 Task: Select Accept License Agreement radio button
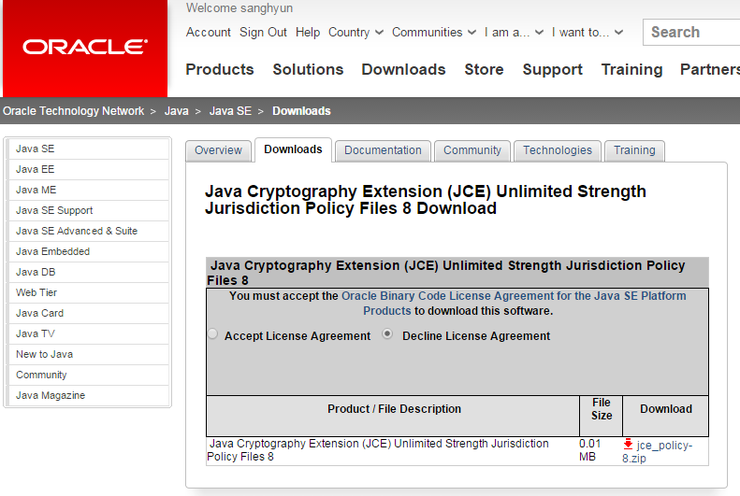(x=212, y=335)
